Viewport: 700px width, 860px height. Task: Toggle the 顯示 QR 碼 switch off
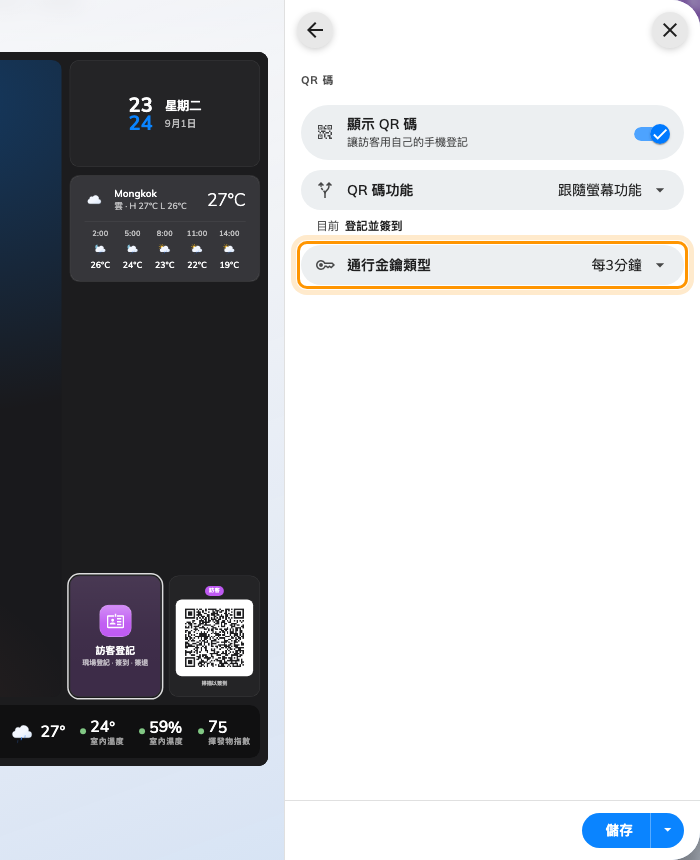(x=652, y=134)
